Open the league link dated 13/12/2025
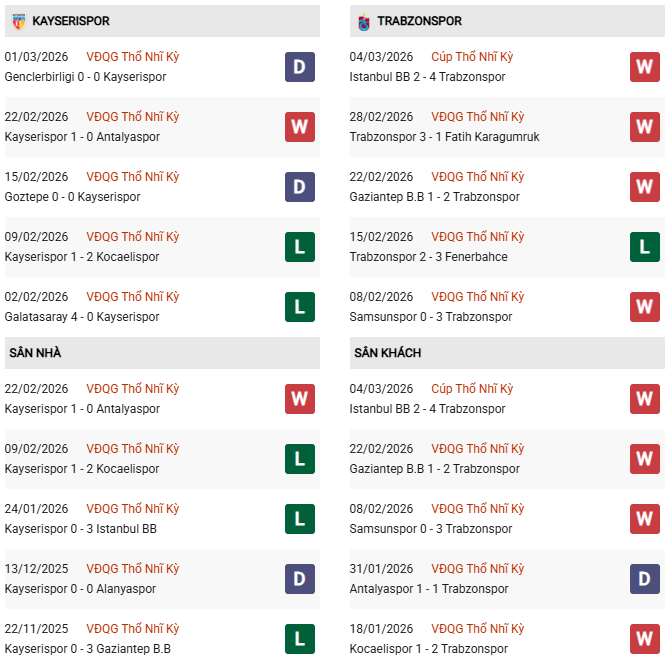The image size is (670, 672). coord(133,569)
